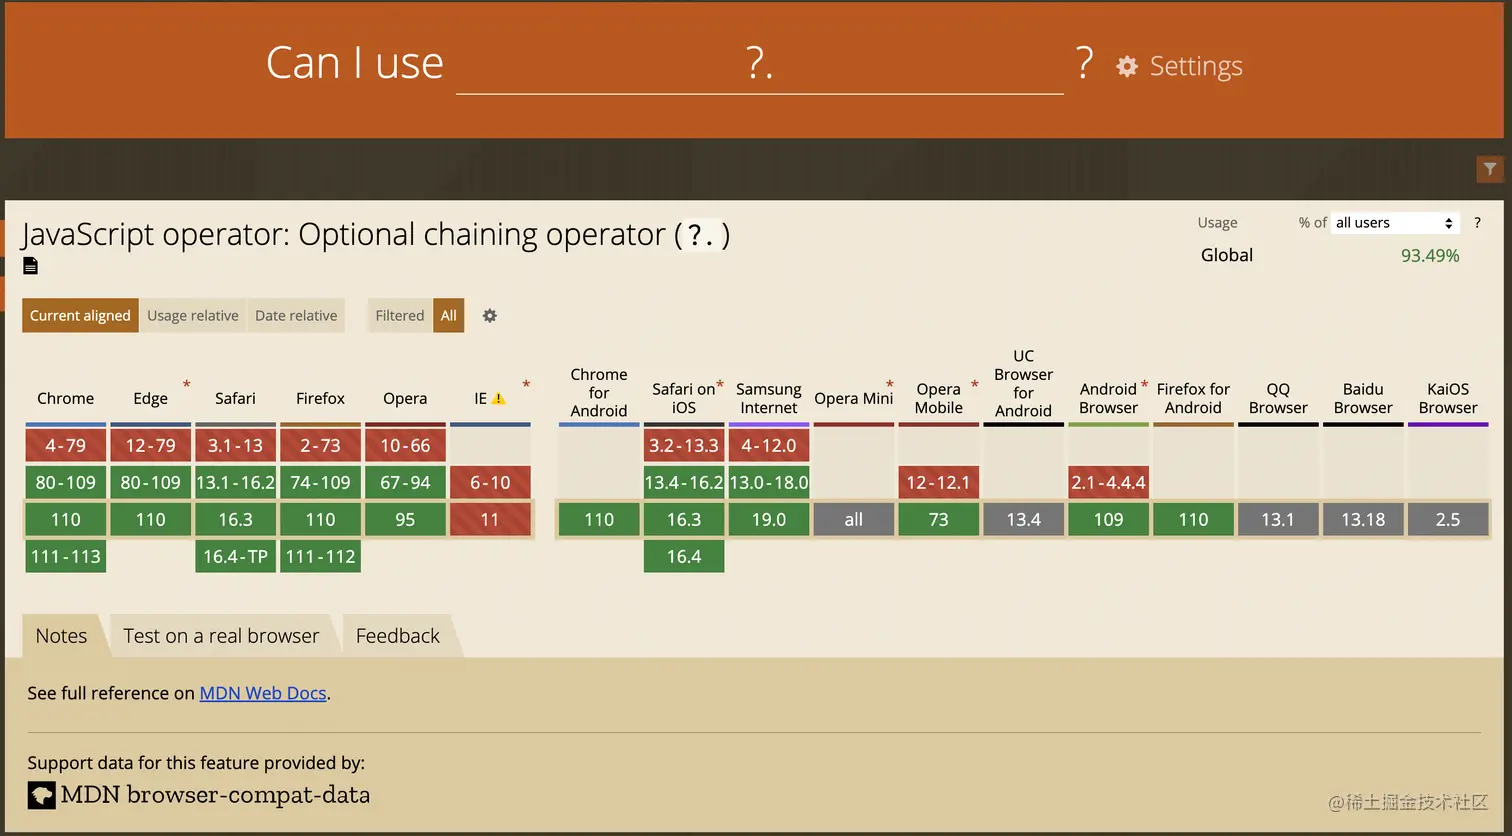Click Opera Mini 'all' cell
The width and height of the screenshot is (1512, 836).
click(x=853, y=519)
